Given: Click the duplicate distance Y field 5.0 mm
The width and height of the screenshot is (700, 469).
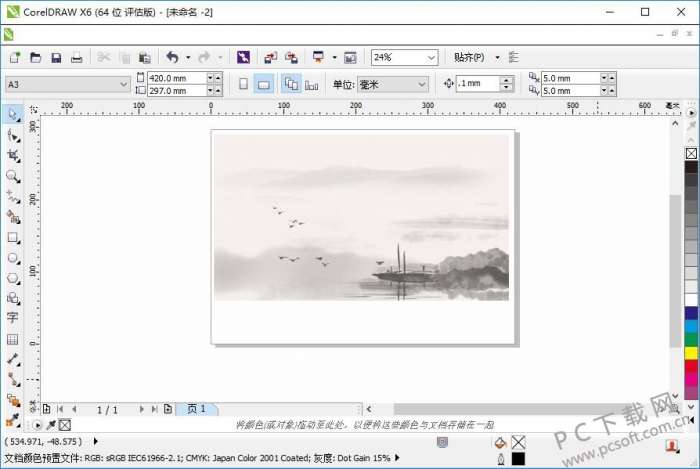Looking at the screenshot, I should click(570, 91).
